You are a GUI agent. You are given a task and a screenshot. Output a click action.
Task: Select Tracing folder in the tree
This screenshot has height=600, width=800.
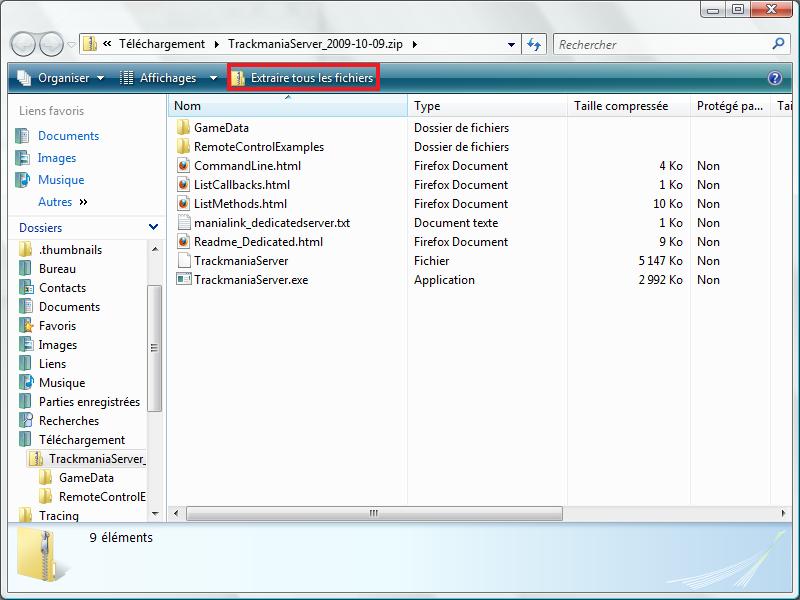pos(59,515)
